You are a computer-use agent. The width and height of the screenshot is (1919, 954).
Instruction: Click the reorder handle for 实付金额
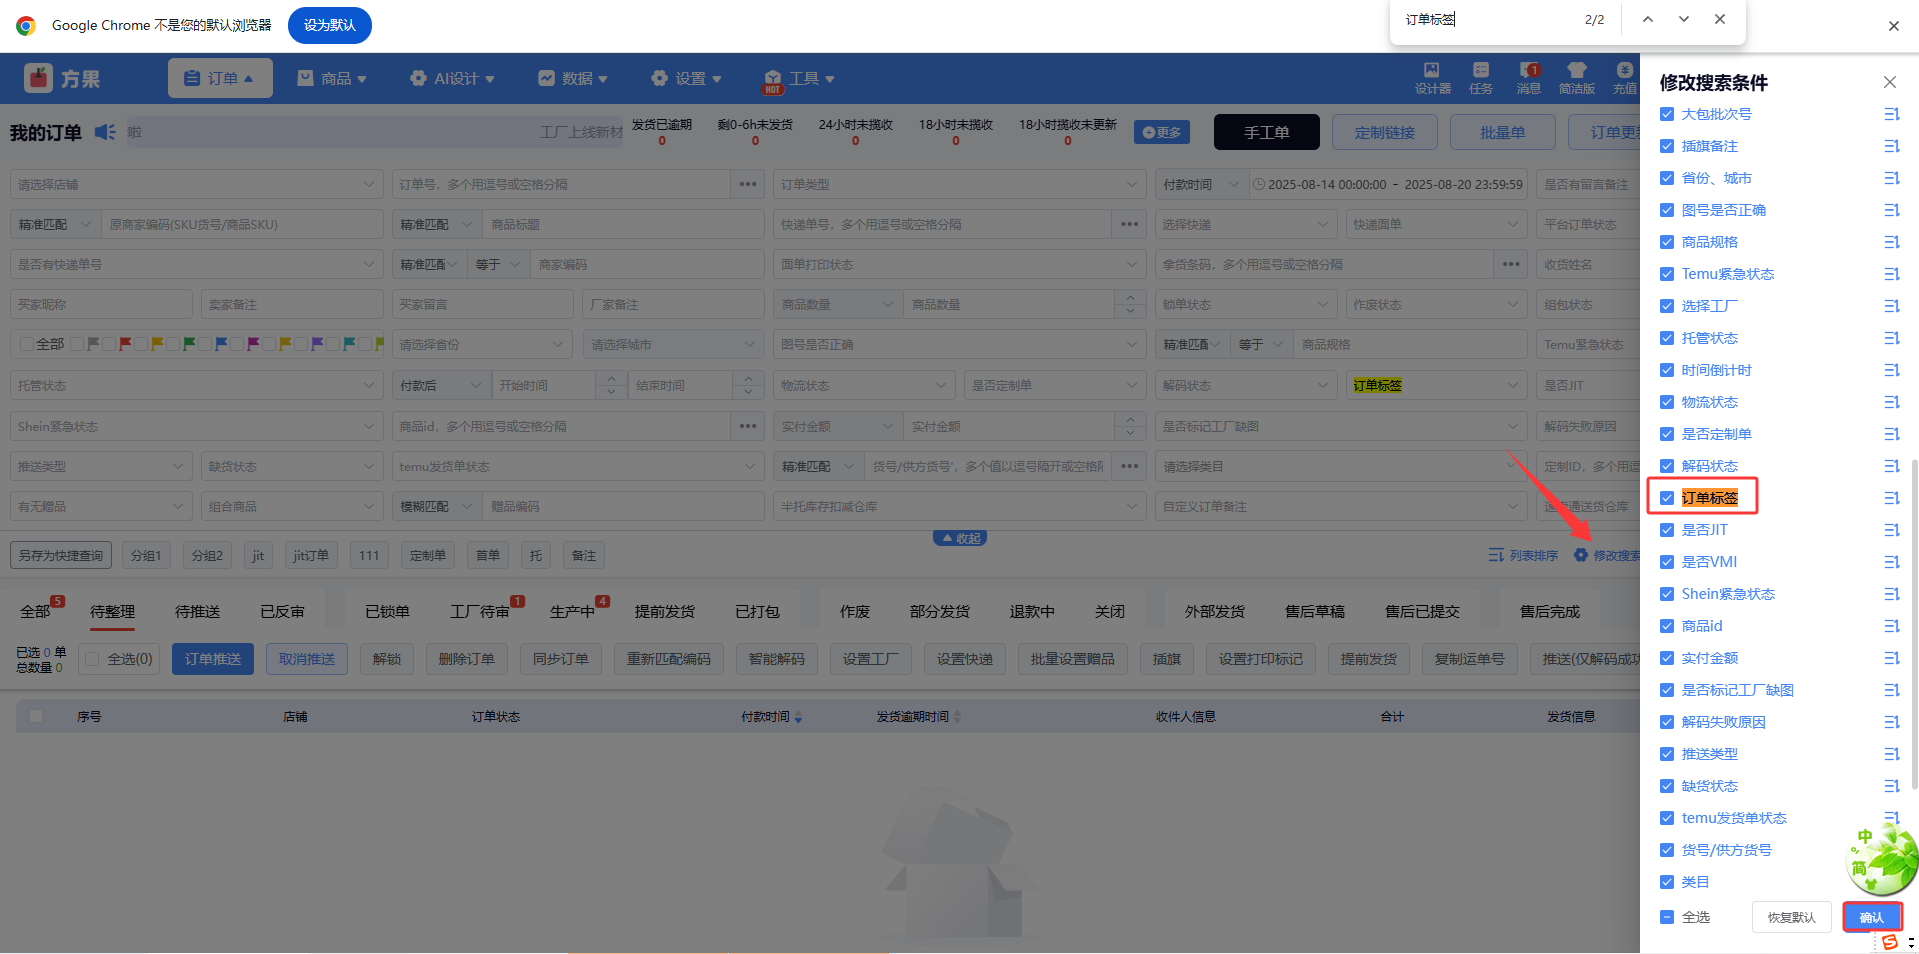click(x=1891, y=658)
